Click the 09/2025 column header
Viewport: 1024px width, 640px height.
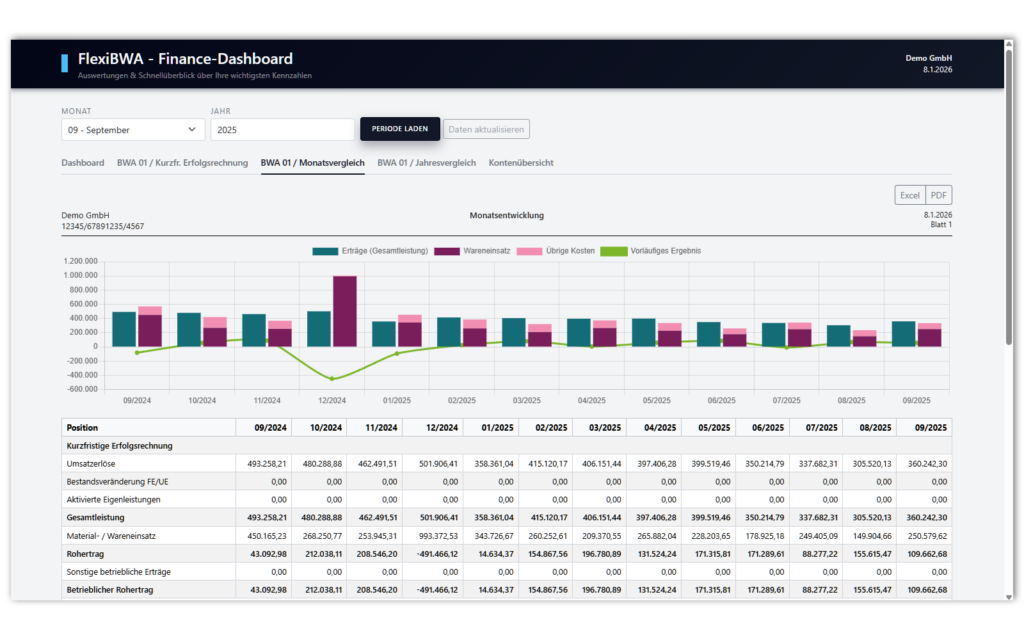[924, 427]
